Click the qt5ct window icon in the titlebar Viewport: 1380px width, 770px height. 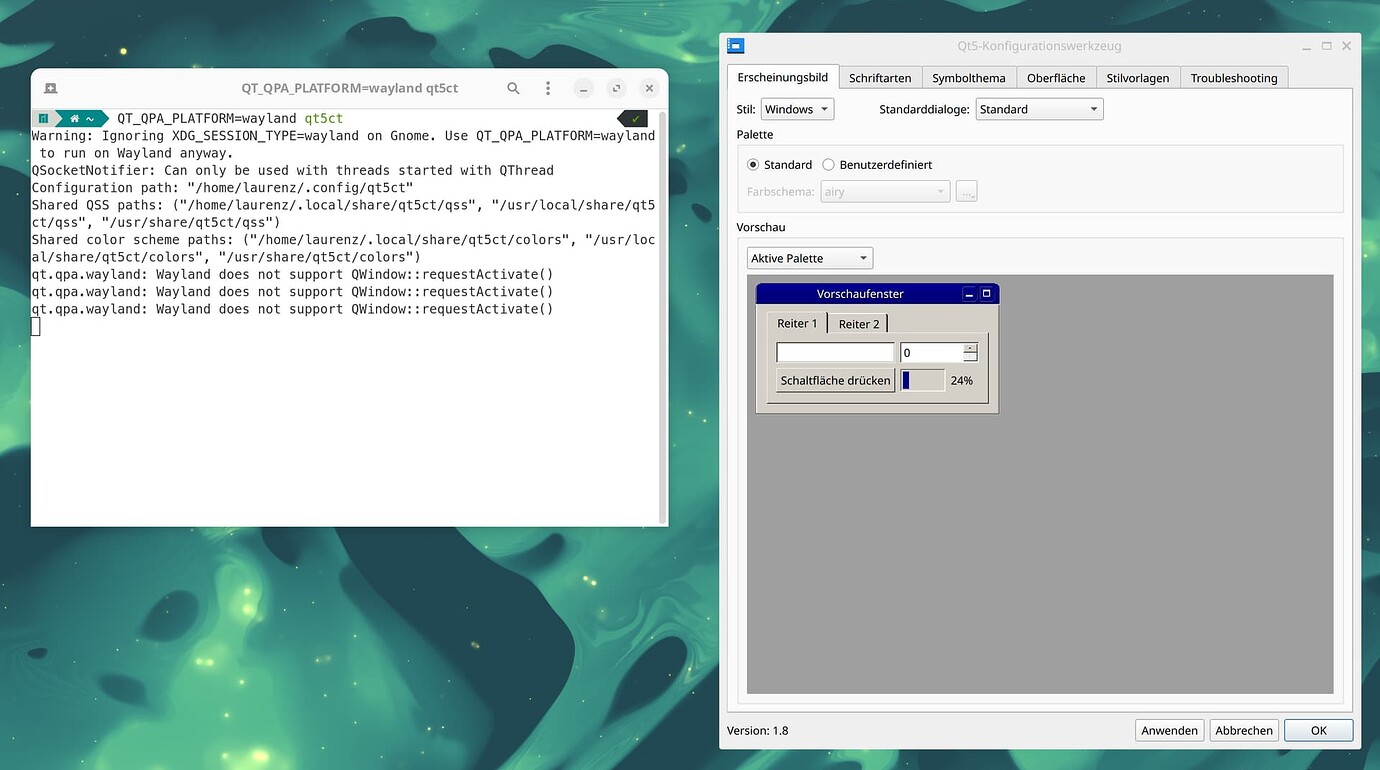click(735, 45)
